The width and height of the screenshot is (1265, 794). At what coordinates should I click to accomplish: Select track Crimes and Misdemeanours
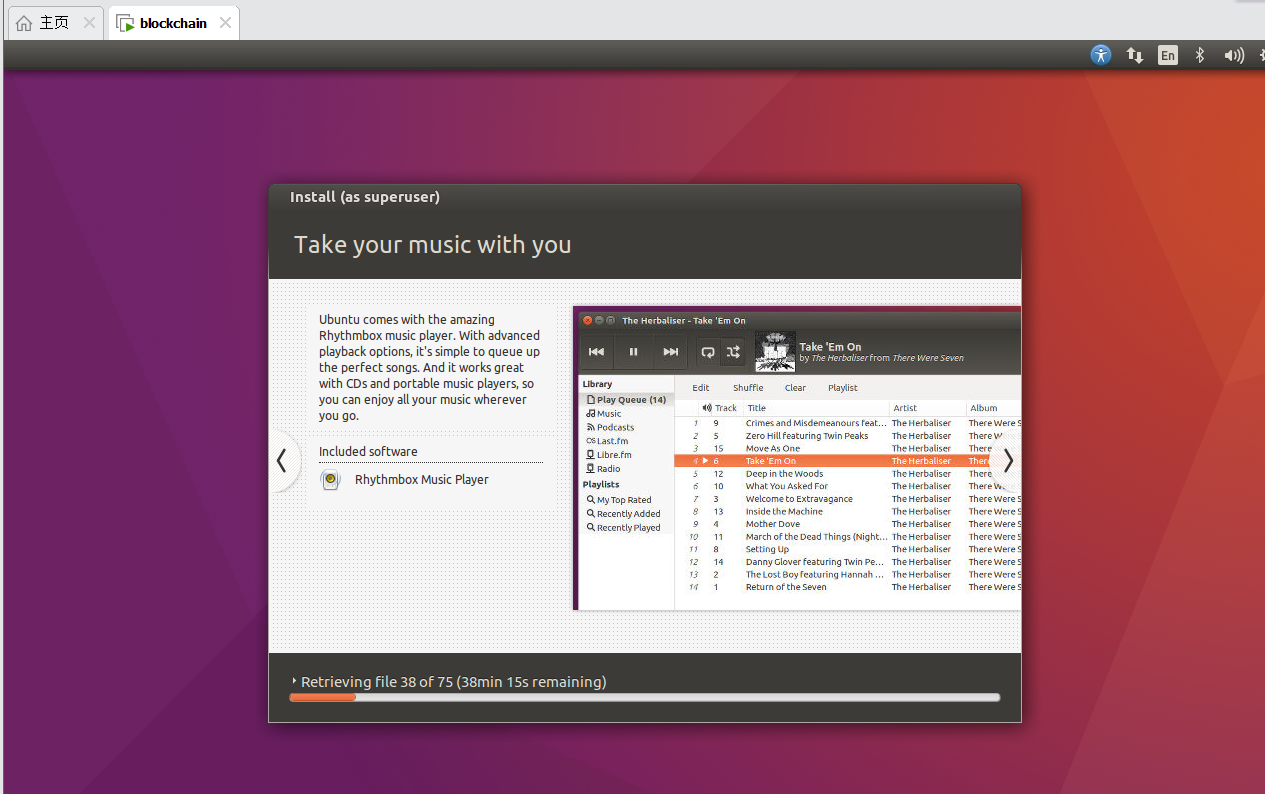(848, 423)
